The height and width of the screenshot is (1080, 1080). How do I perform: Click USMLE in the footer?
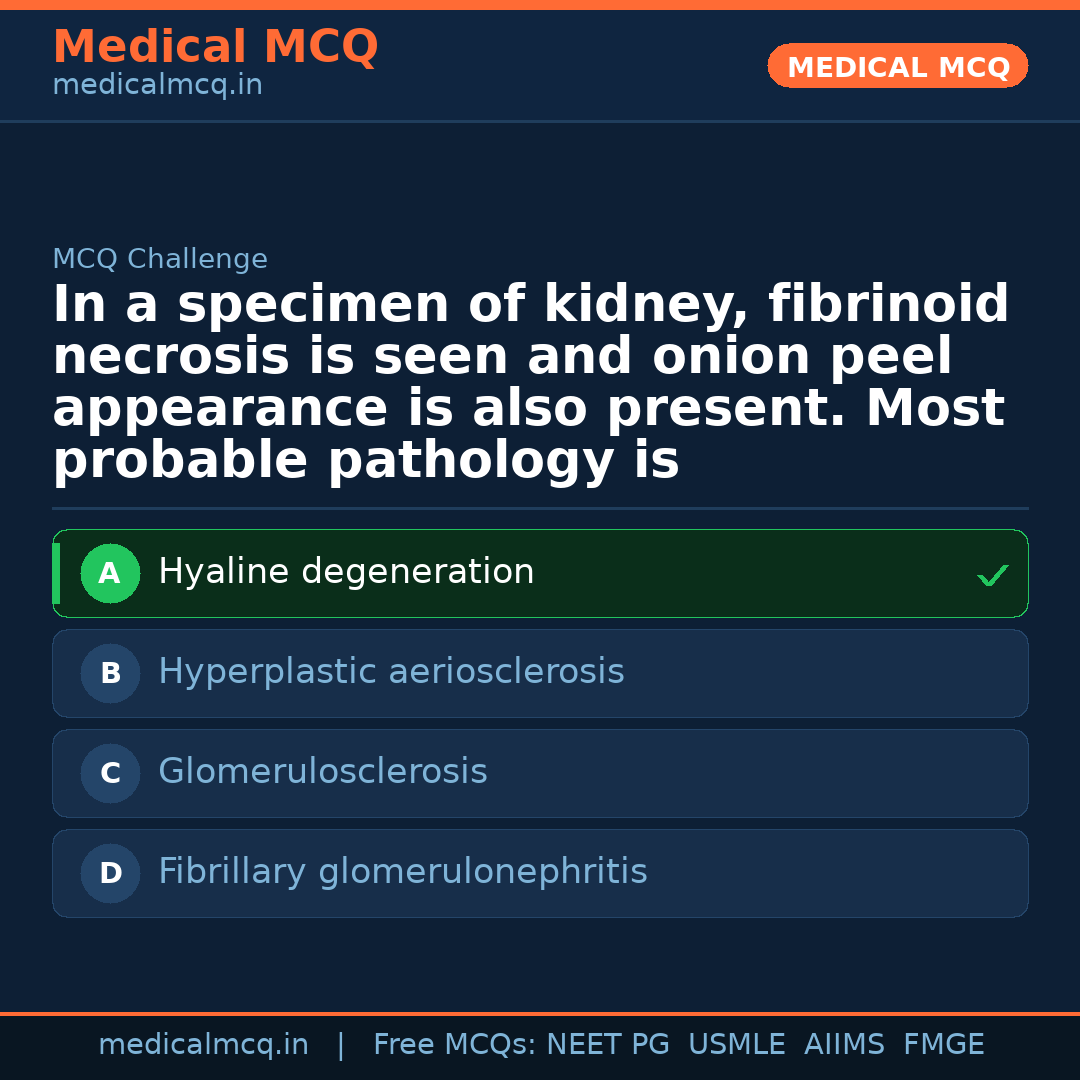coord(736,1045)
